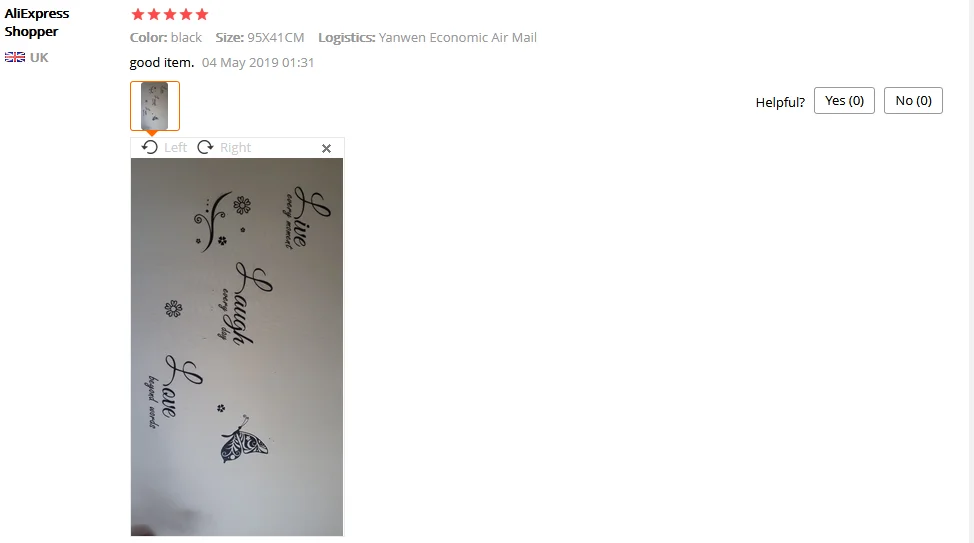Mark the review unhelpful with No (0)
This screenshot has height=543, width=974.
[913, 101]
